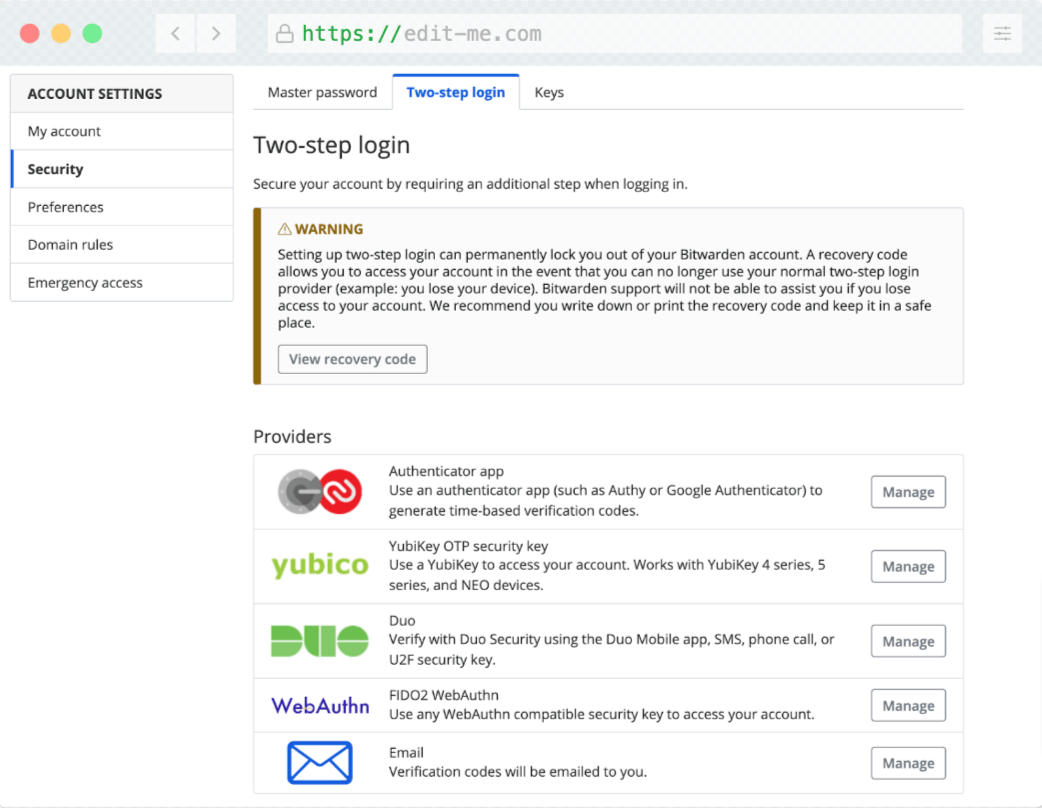Select the Two-step login tab
The width and height of the screenshot is (1042, 808).
point(455,92)
